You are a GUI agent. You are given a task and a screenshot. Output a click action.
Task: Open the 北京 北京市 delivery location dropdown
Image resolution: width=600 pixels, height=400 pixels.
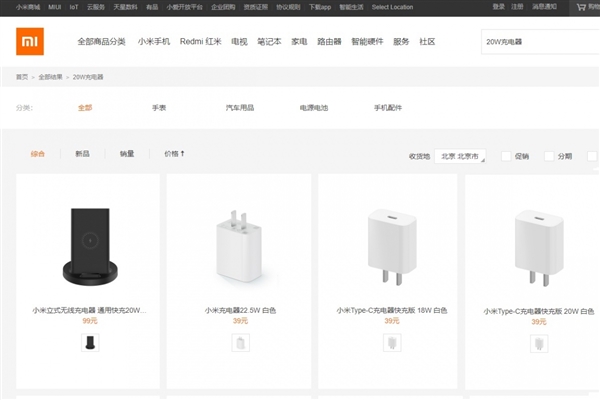point(460,156)
